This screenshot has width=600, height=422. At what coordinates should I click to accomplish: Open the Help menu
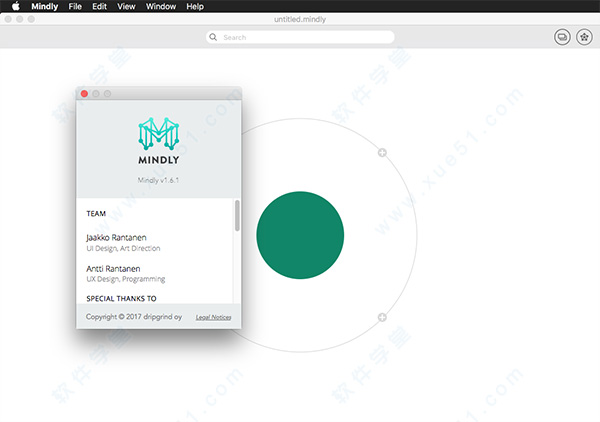[x=195, y=7]
